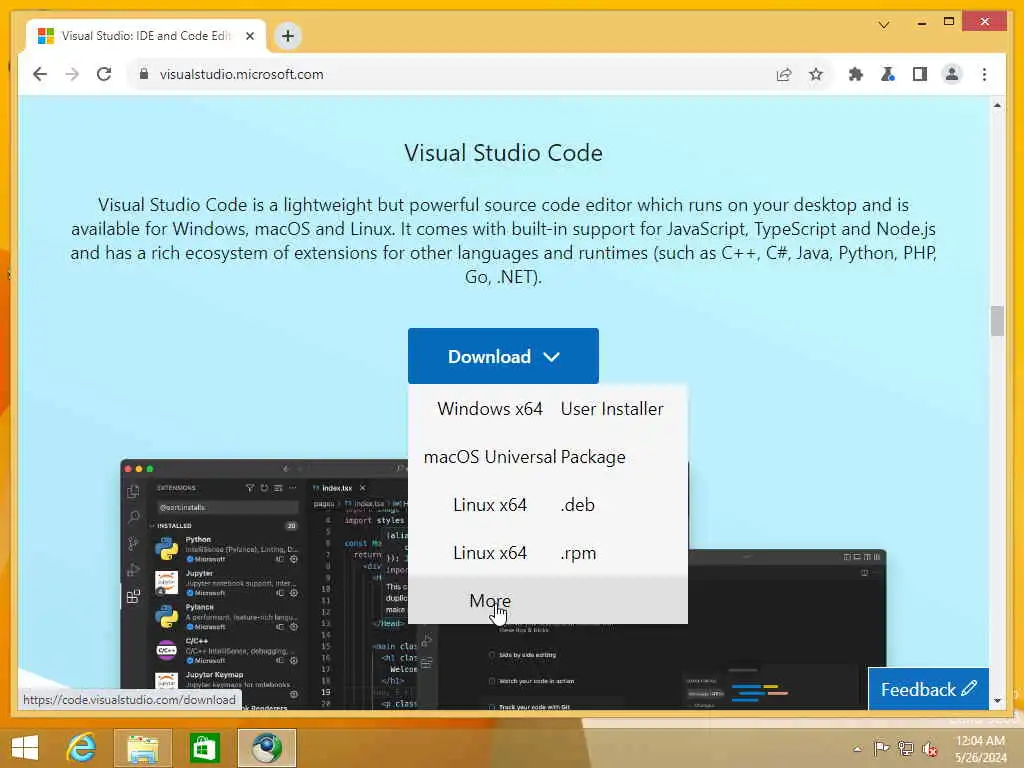Image resolution: width=1024 pixels, height=768 pixels.
Task: Open the tab search chevron
Action: 884,25
